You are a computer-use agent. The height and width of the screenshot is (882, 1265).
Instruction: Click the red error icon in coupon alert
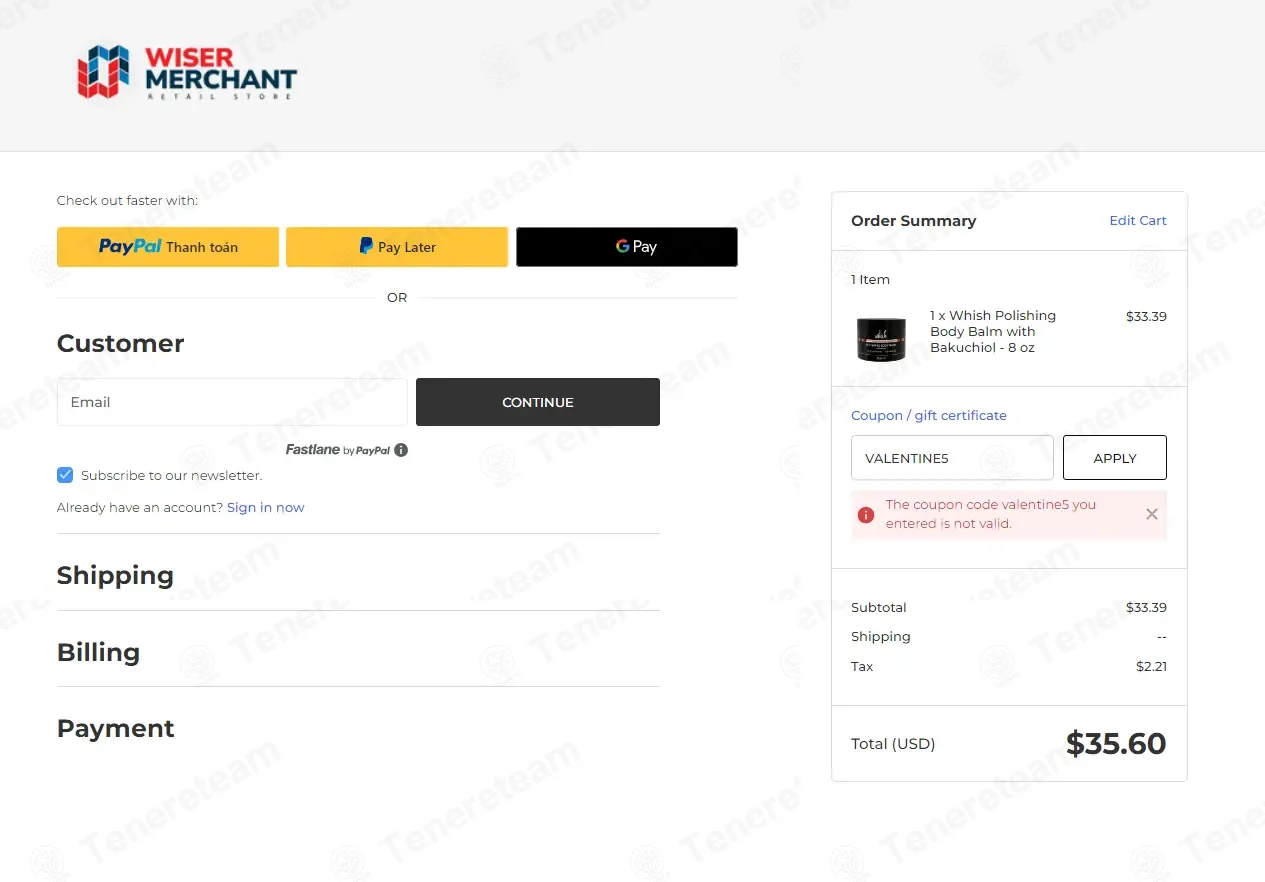[866, 515]
